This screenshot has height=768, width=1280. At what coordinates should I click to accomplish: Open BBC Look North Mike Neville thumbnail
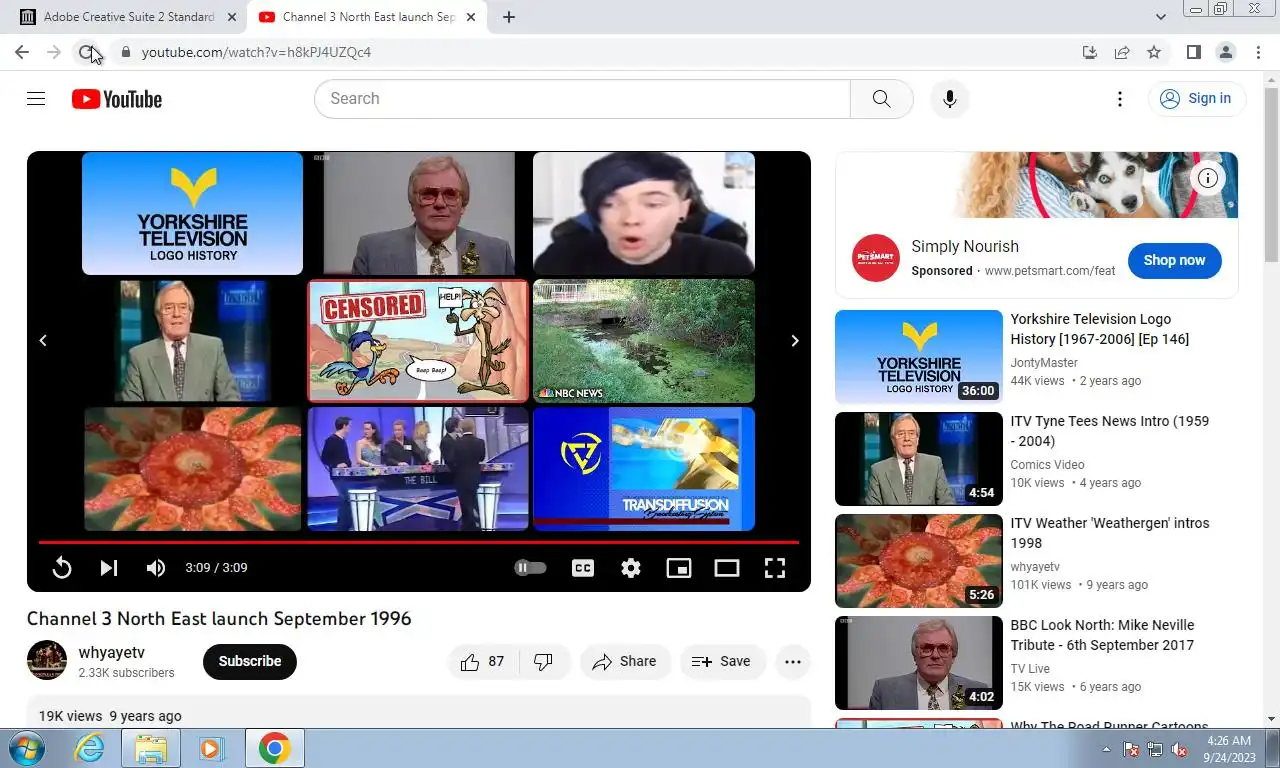pos(919,663)
